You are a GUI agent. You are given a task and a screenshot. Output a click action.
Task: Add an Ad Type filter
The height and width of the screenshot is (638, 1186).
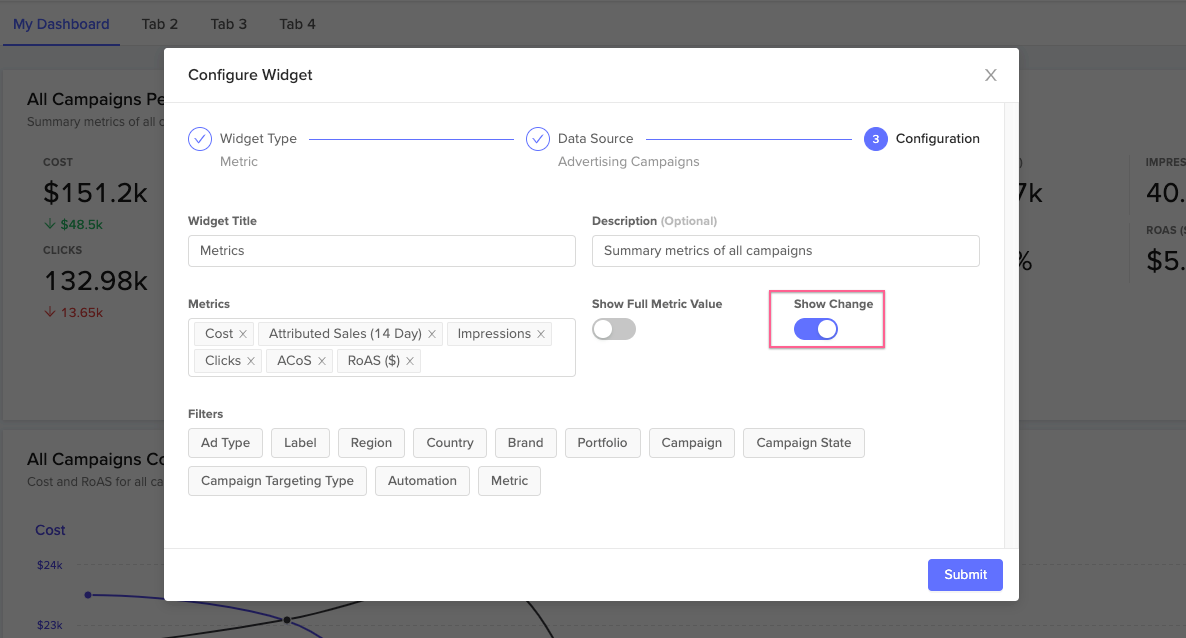tap(225, 442)
